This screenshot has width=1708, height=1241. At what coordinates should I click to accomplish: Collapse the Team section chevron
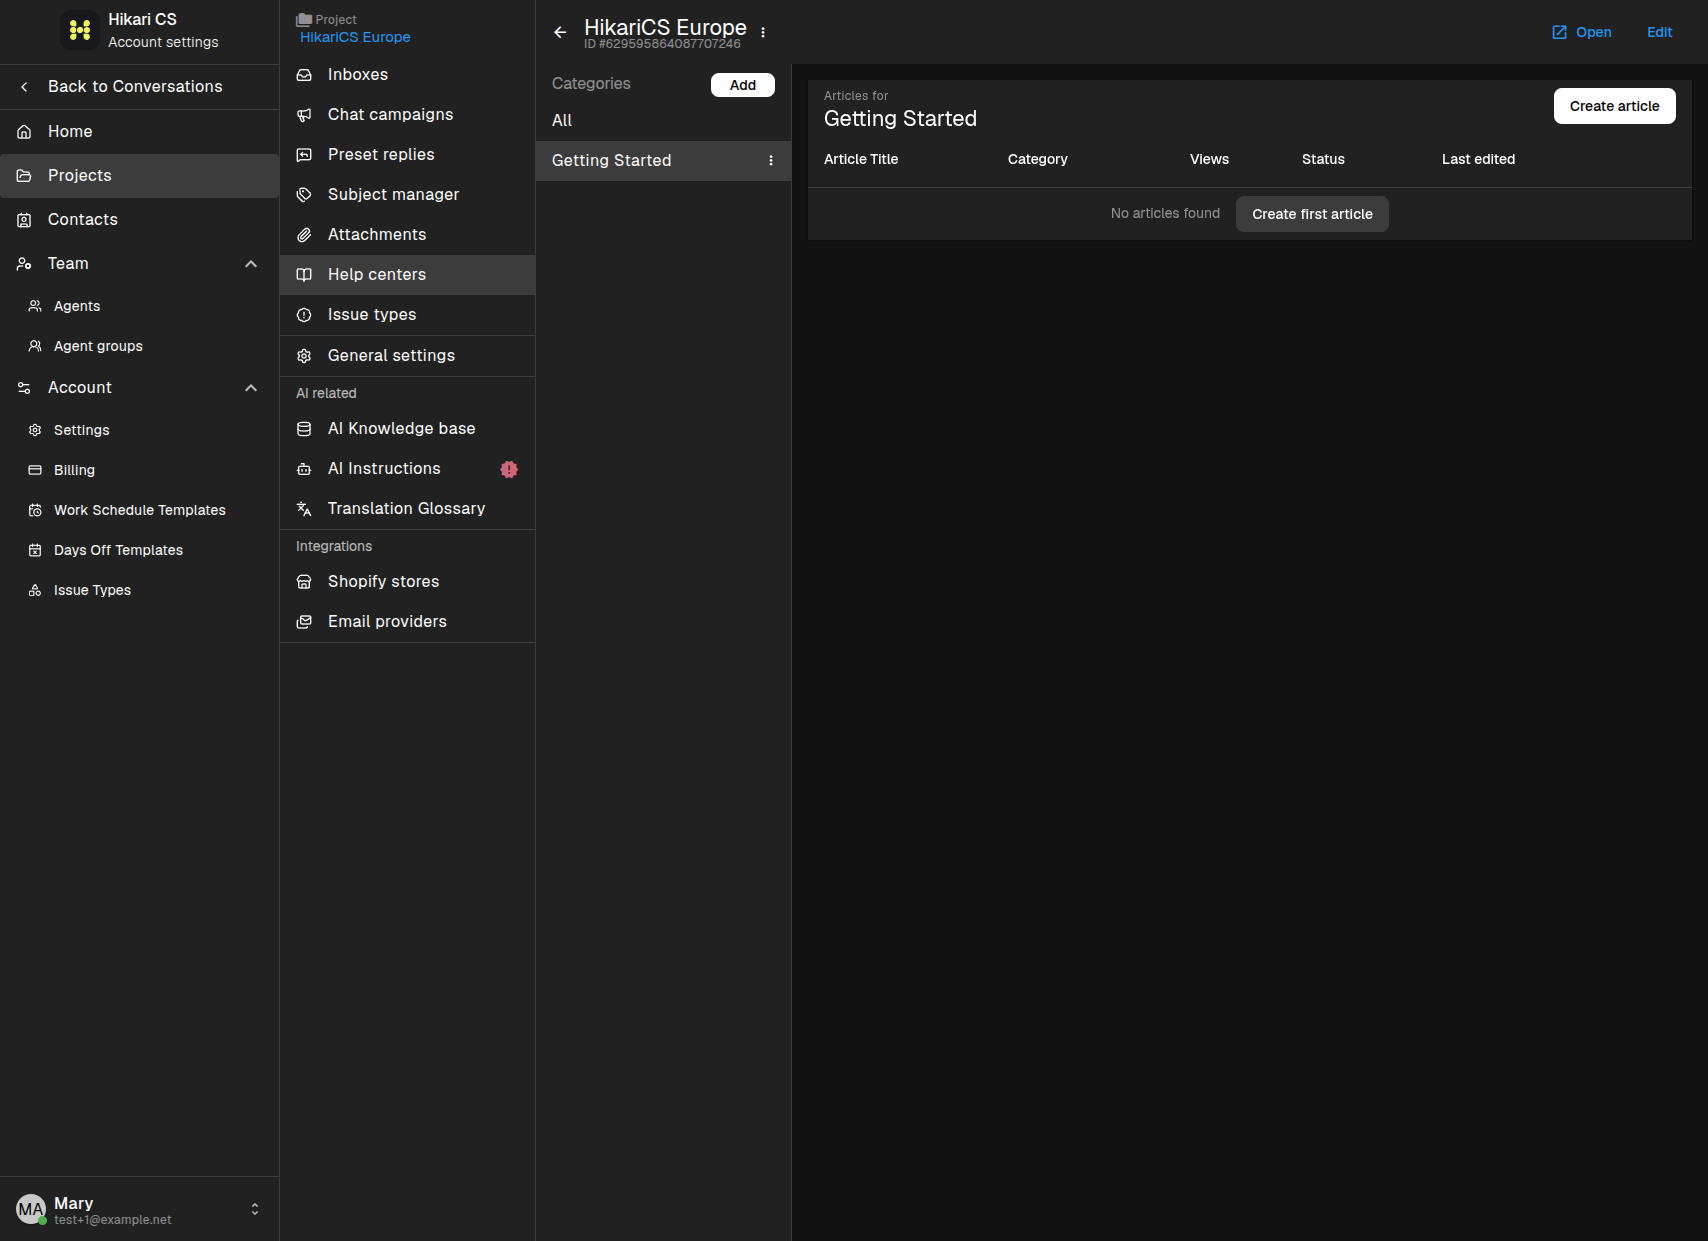tap(251, 264)
